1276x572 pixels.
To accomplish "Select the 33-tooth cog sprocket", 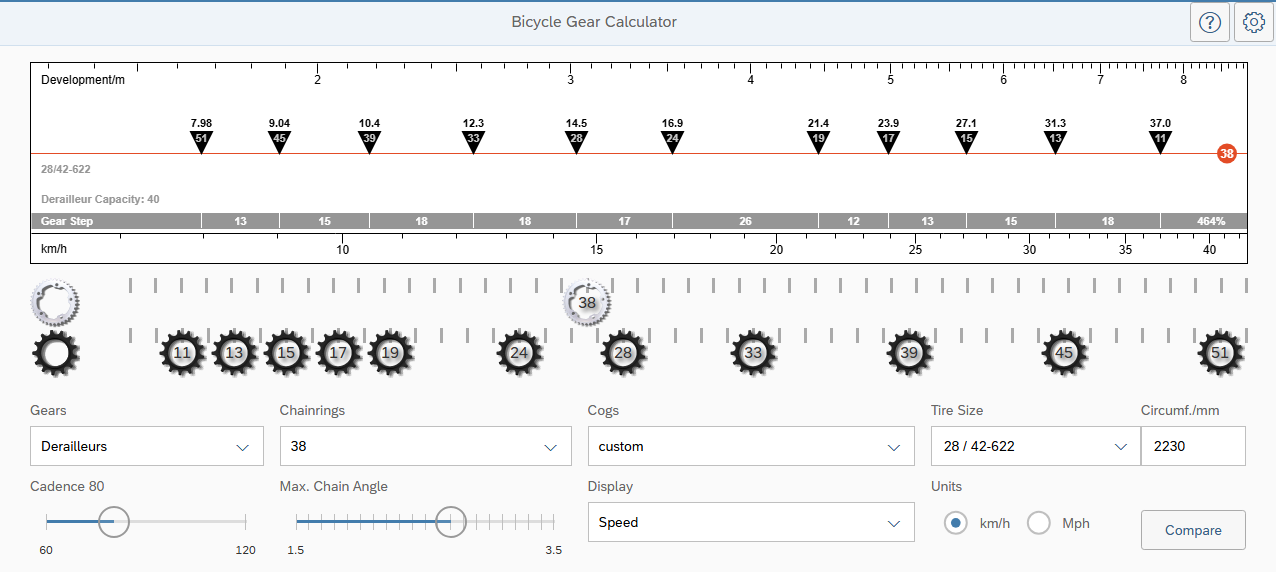I will 753,353.
